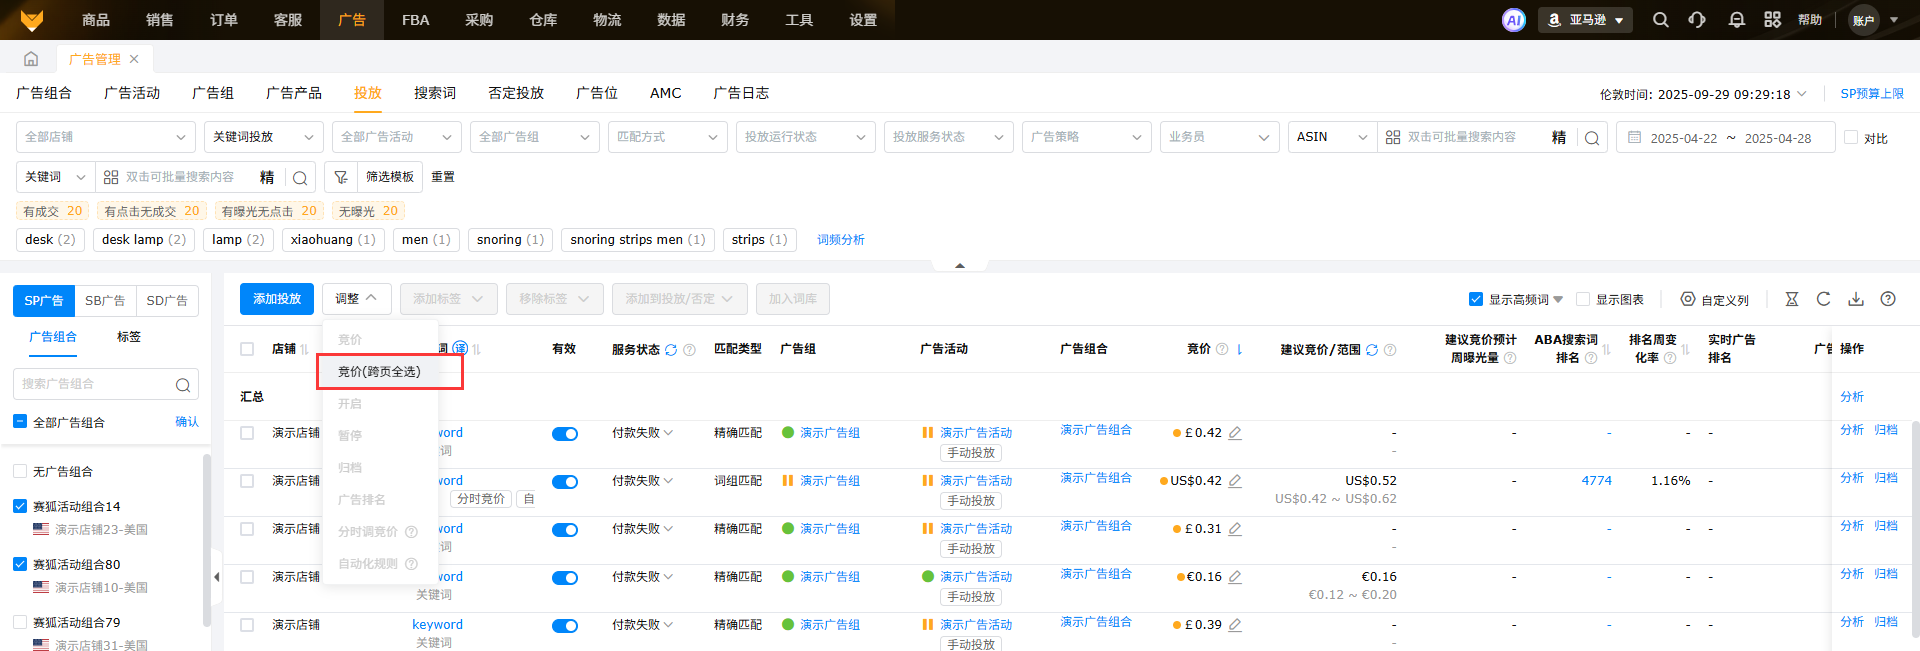Click the customer support headset icon
The height and width of the screenshot is (651, 1920).
pos(1697,20)
